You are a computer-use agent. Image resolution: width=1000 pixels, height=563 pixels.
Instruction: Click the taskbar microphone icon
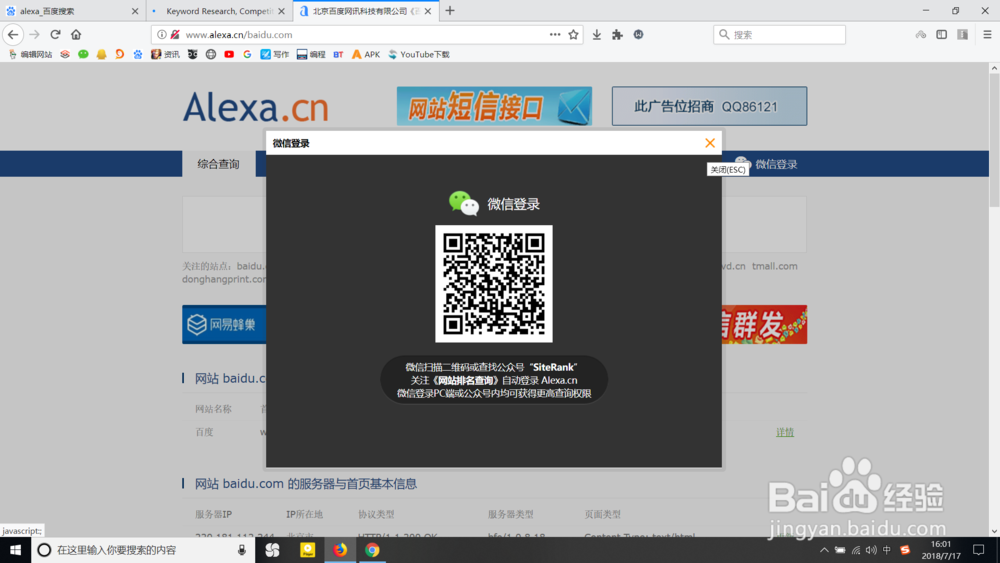242,550
